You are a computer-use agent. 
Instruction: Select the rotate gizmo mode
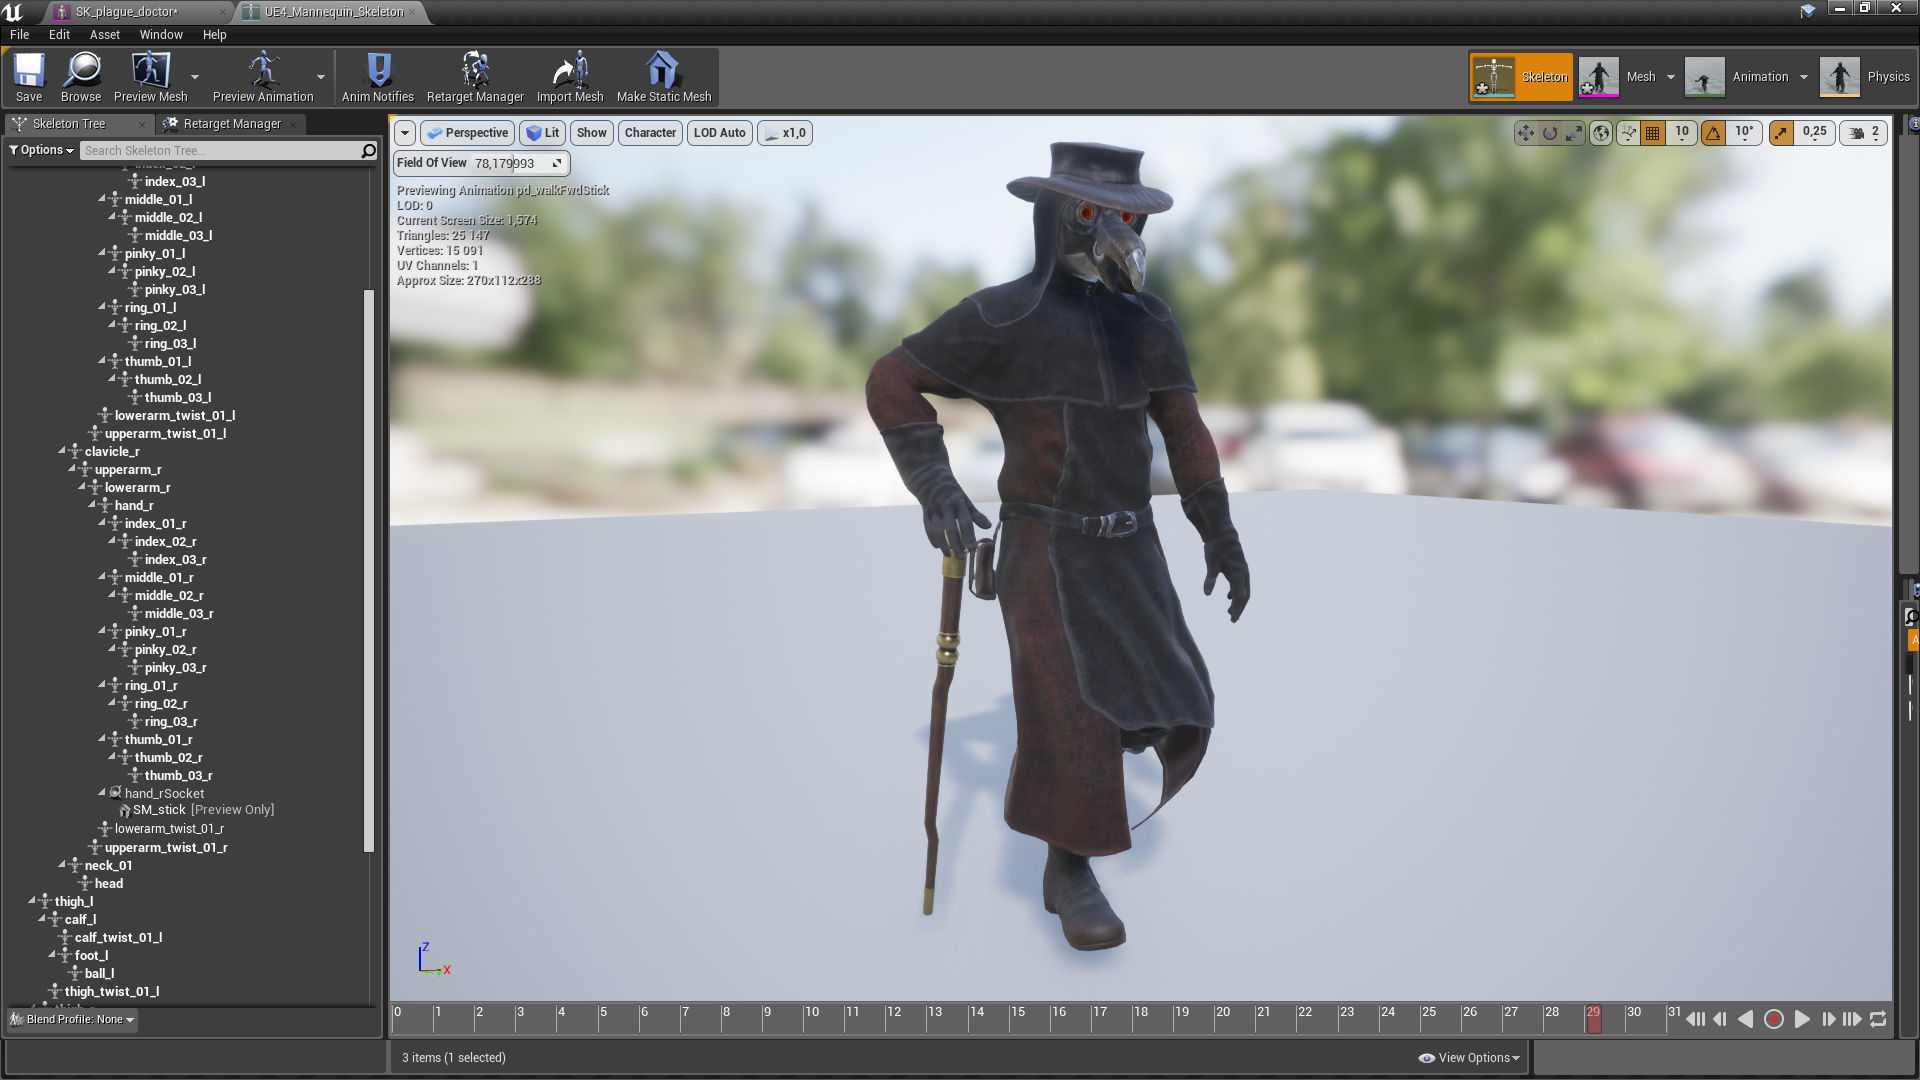click(x=1550, y=133)
